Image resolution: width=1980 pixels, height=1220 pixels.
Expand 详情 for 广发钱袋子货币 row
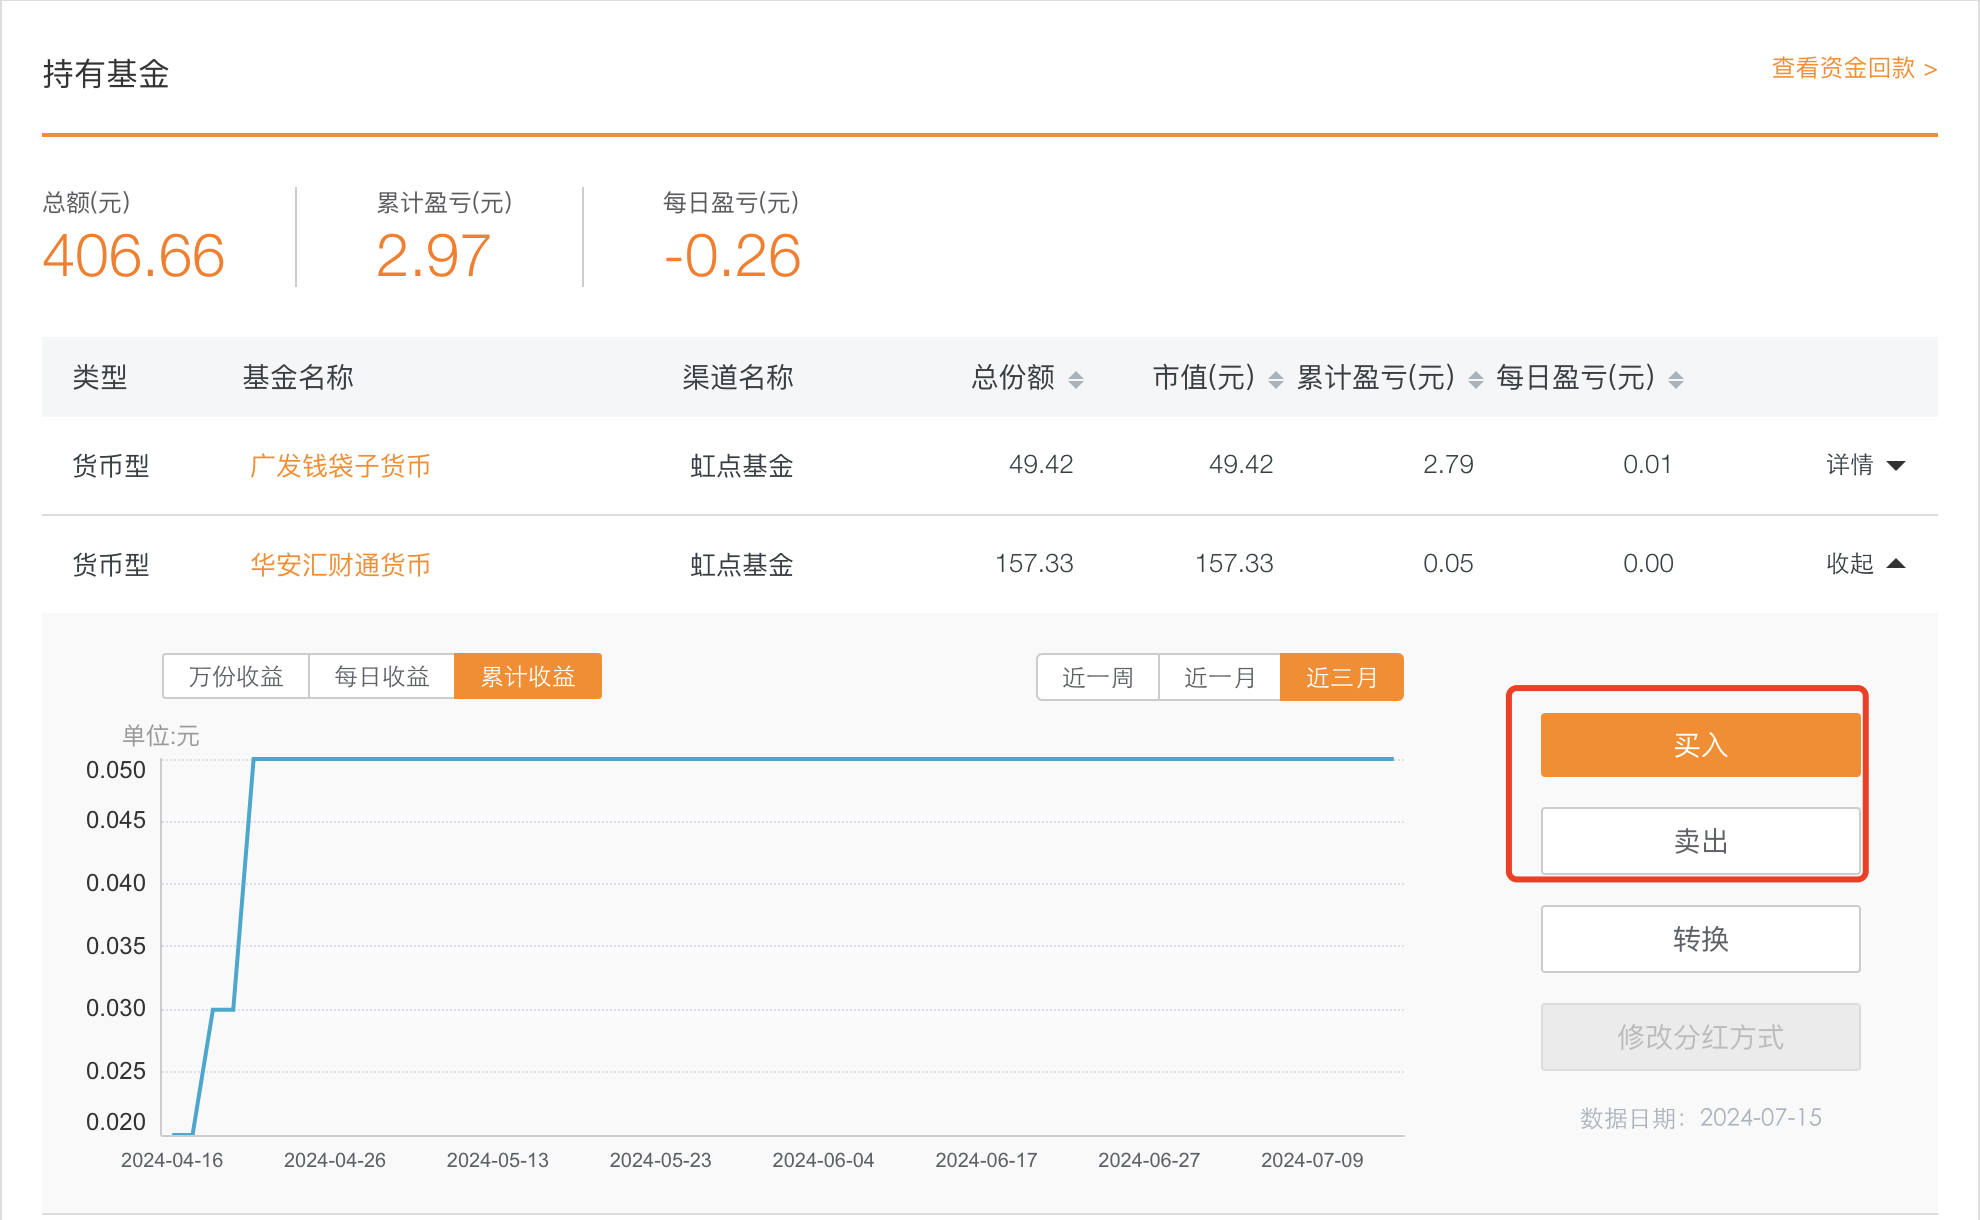point(1866,465)
